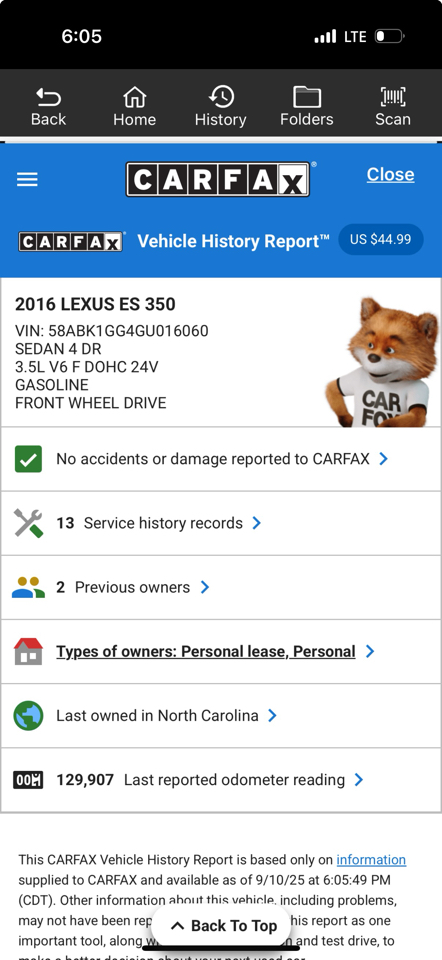Screen dimensions: 442x960
Task: Open the Folders icon
Action: coord(307,97)
